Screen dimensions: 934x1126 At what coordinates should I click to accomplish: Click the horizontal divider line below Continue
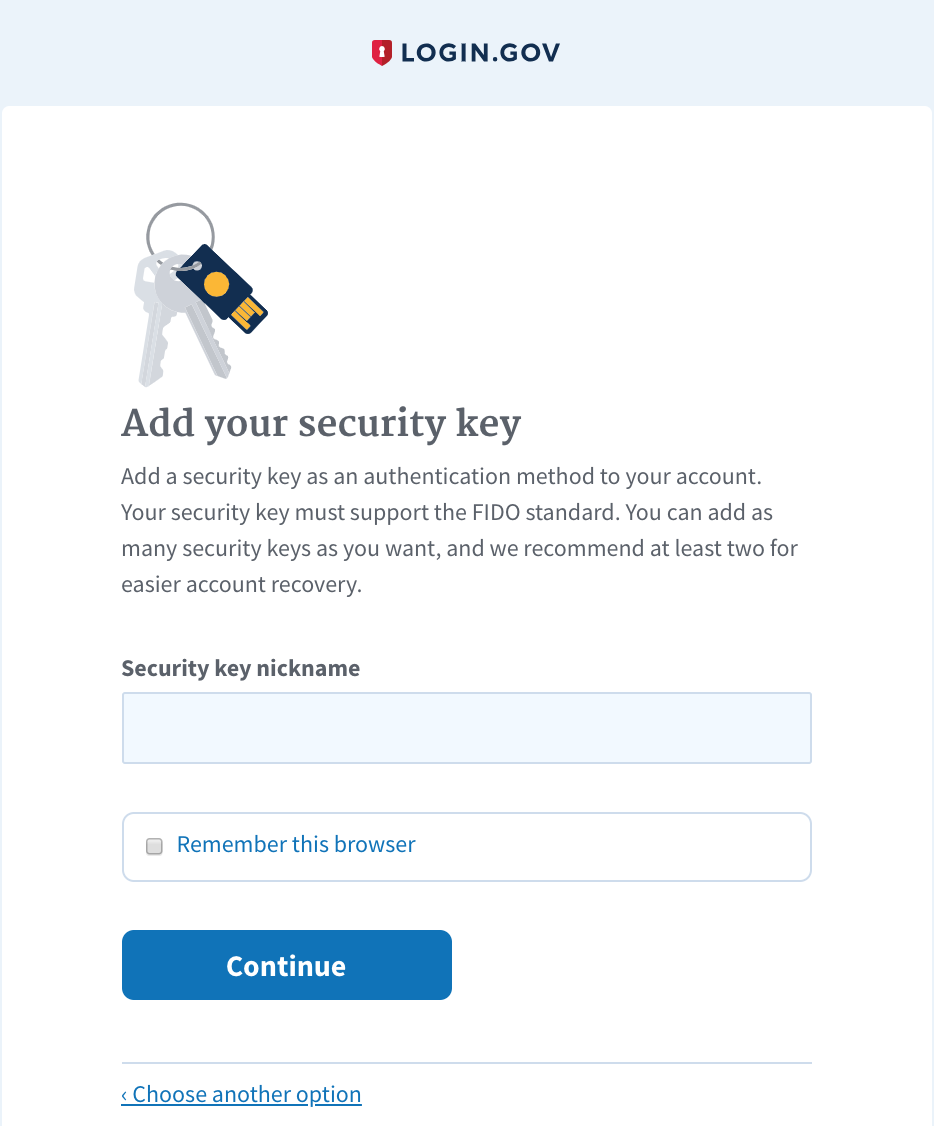coord(466,1062)
